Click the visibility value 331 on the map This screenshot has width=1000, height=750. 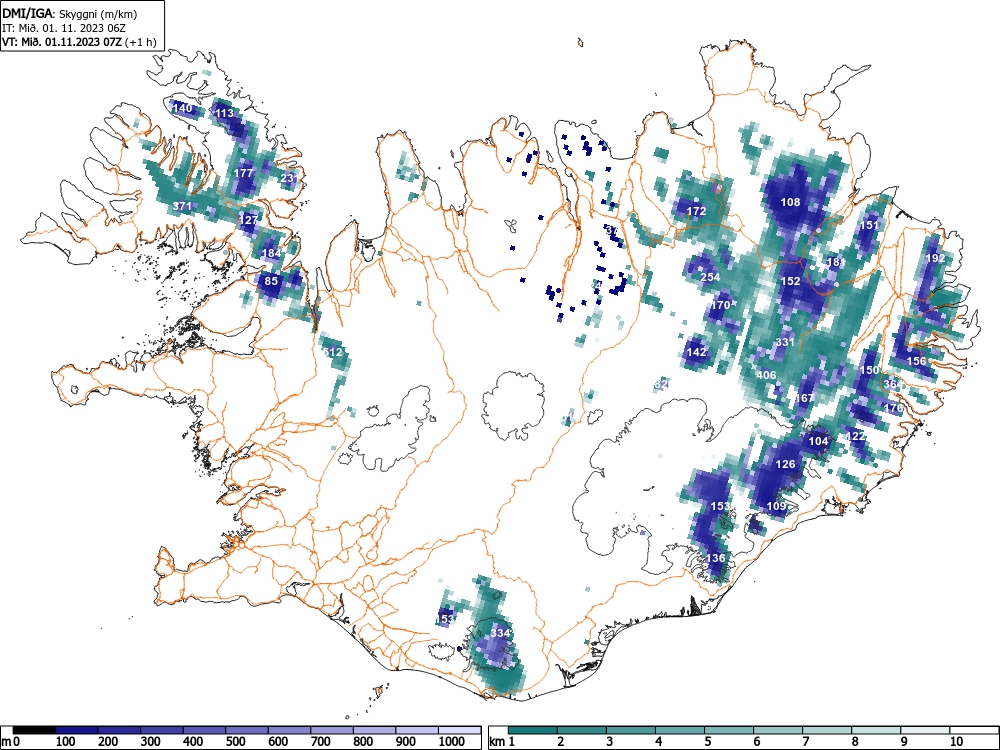785,342
